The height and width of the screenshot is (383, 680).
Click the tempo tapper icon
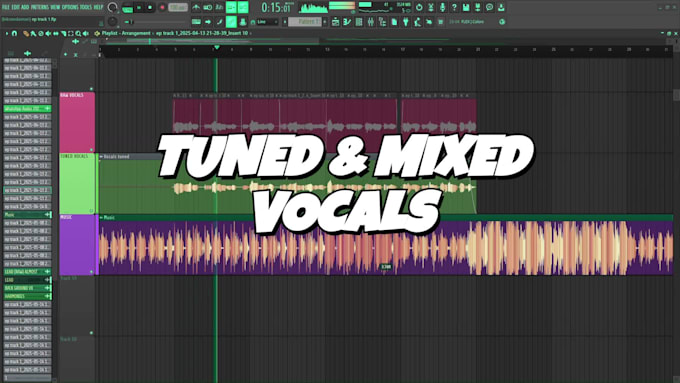[418, 22]
